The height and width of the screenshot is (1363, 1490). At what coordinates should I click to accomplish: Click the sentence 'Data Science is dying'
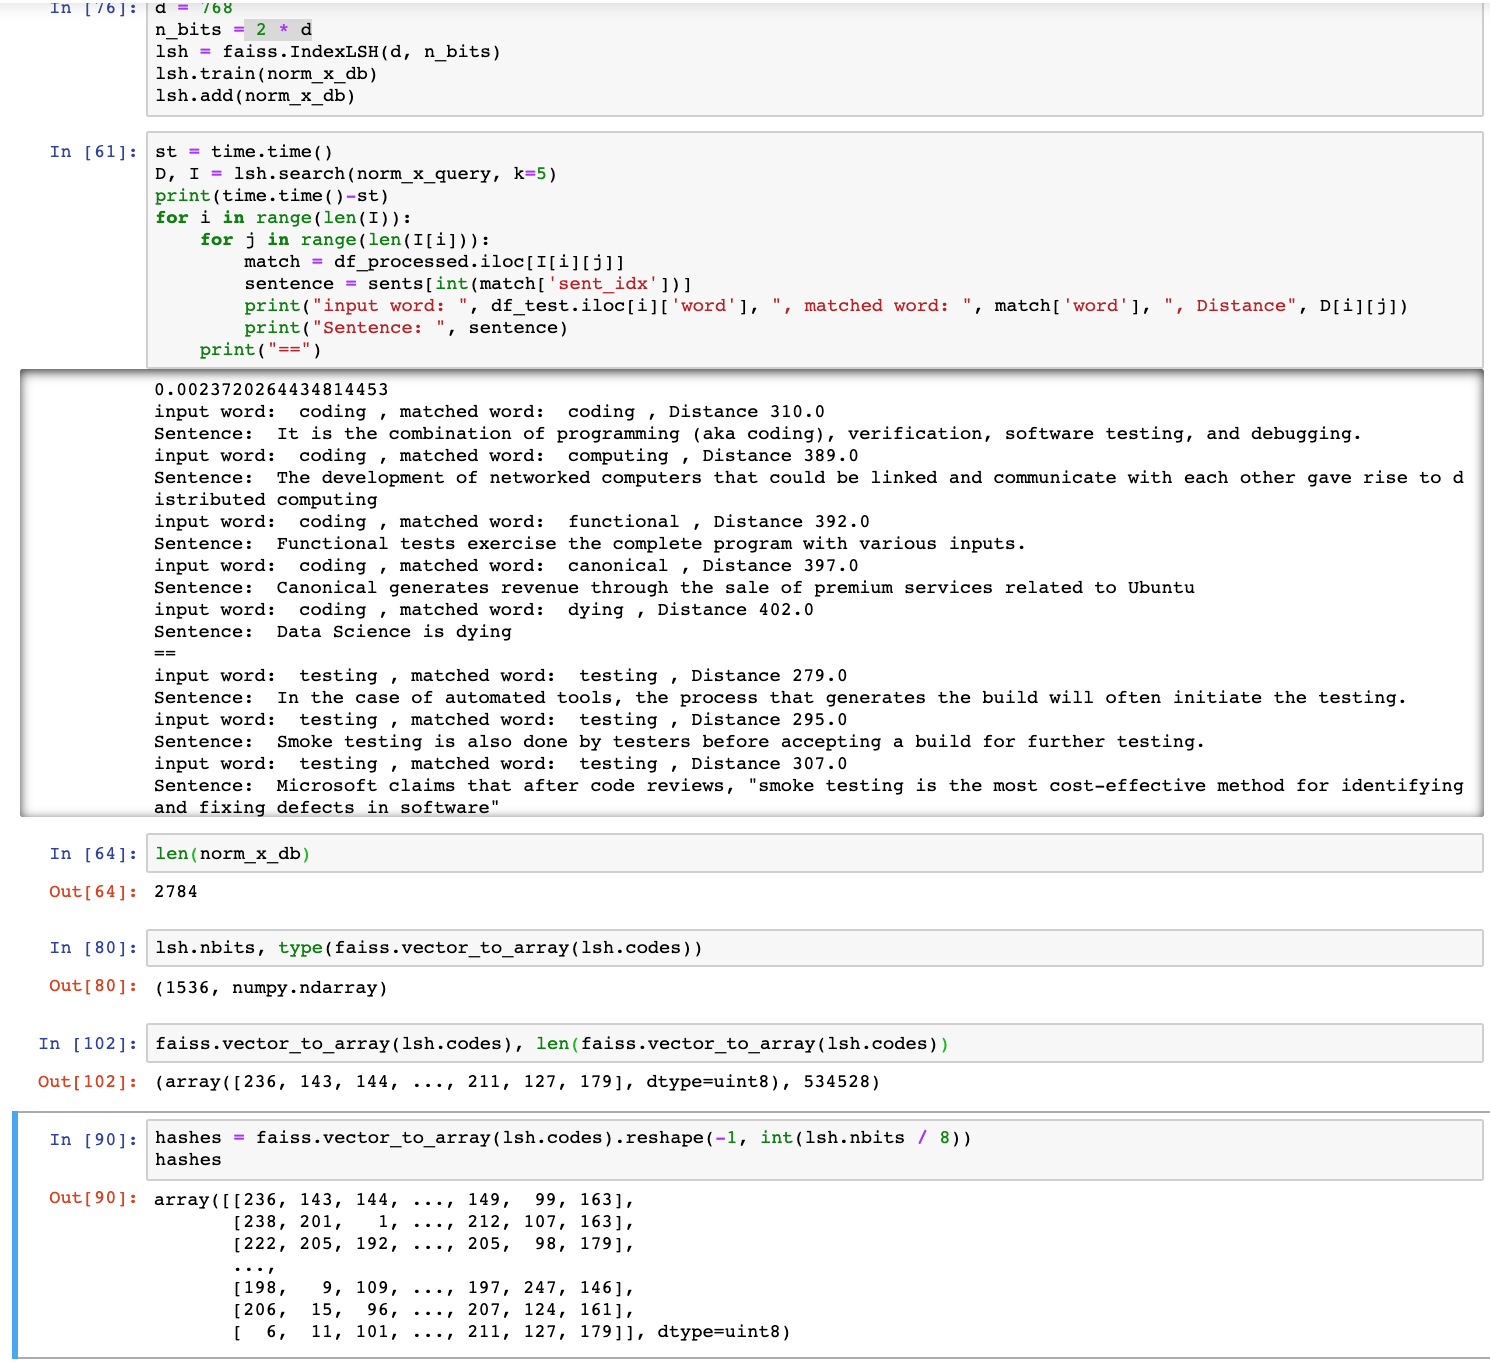[x=394, y=632]
